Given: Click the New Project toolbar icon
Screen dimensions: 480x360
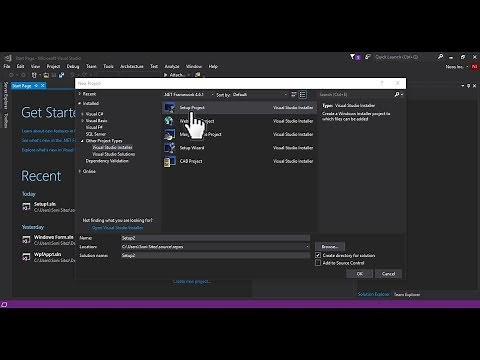Looking at the screenshot, I should point(34,75).
